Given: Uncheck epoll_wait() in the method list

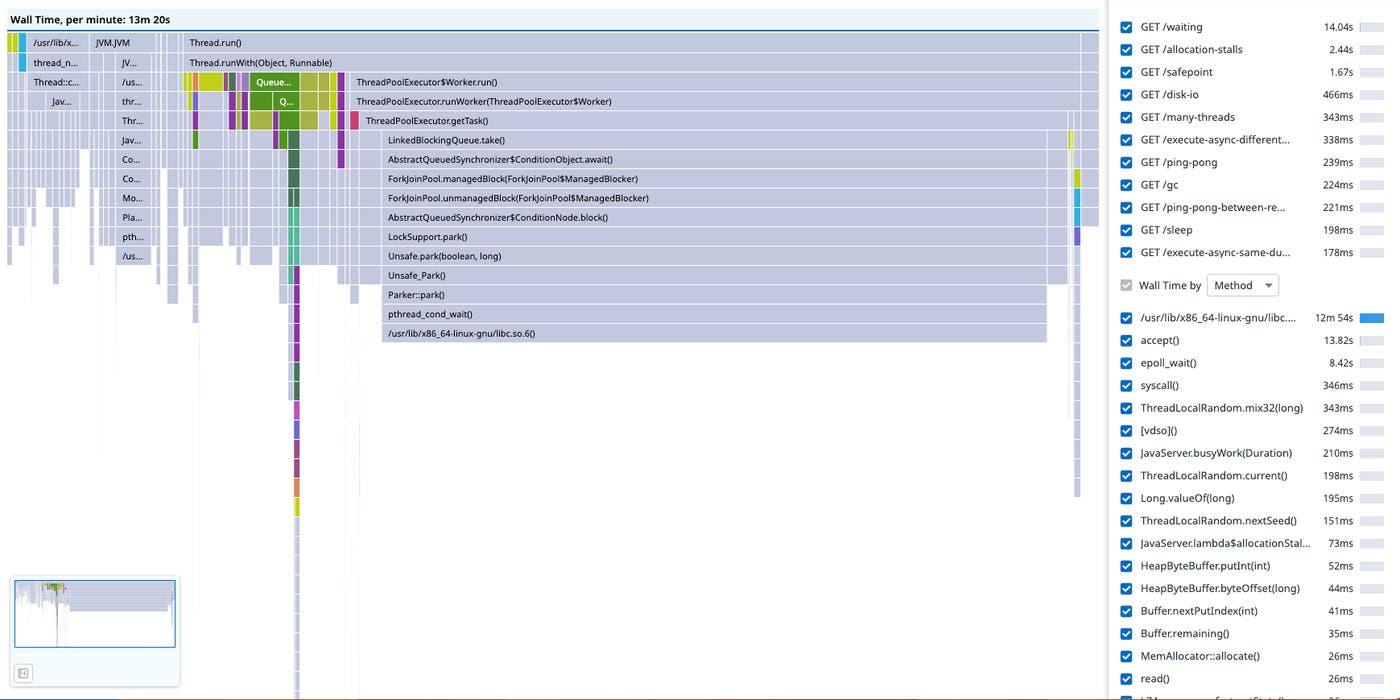Looking at the screenshot, I should tap(1126, 363).
